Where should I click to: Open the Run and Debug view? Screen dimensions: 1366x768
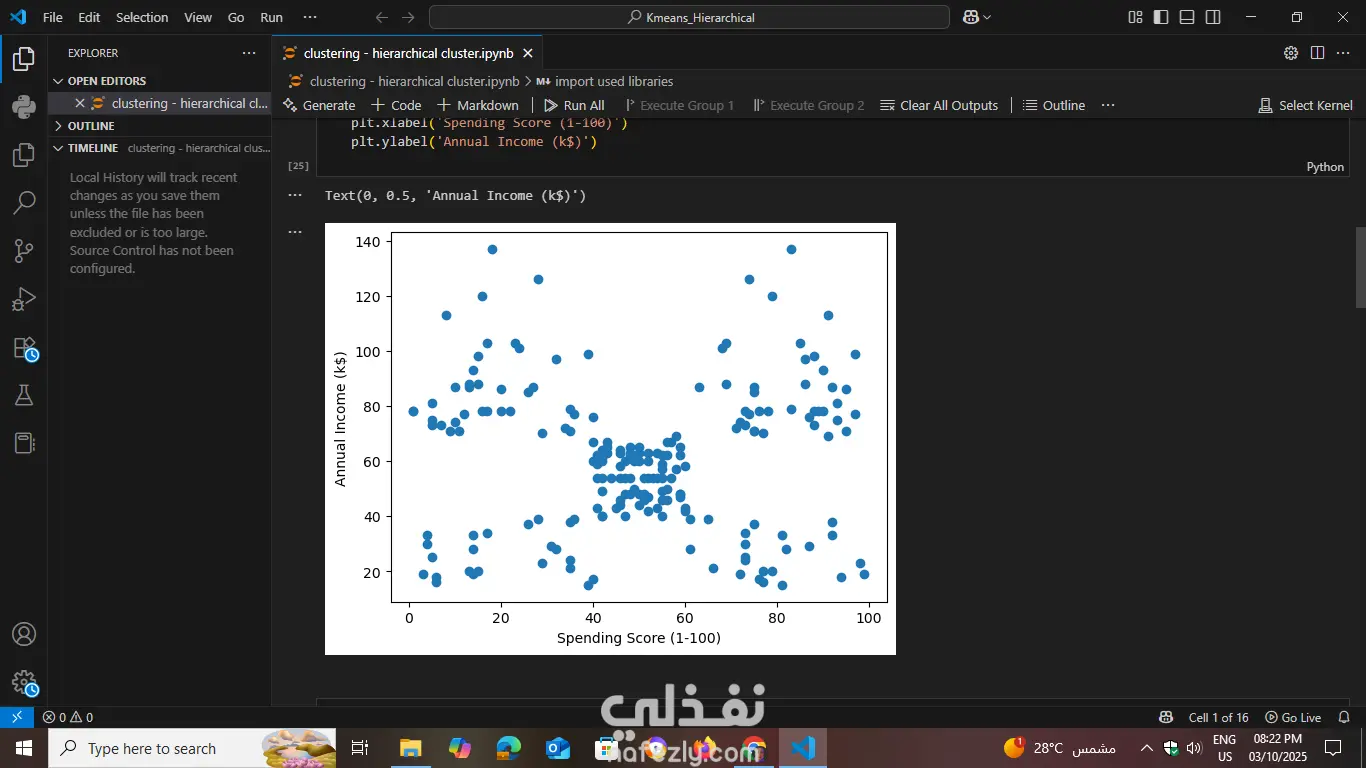(x=22, y=299)
